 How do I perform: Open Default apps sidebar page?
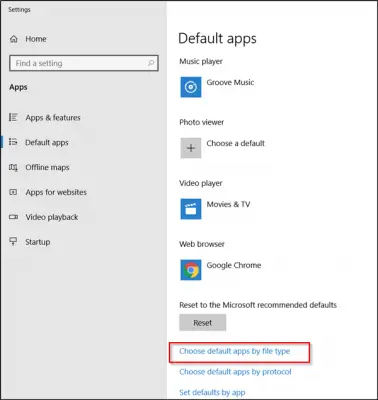47,143
